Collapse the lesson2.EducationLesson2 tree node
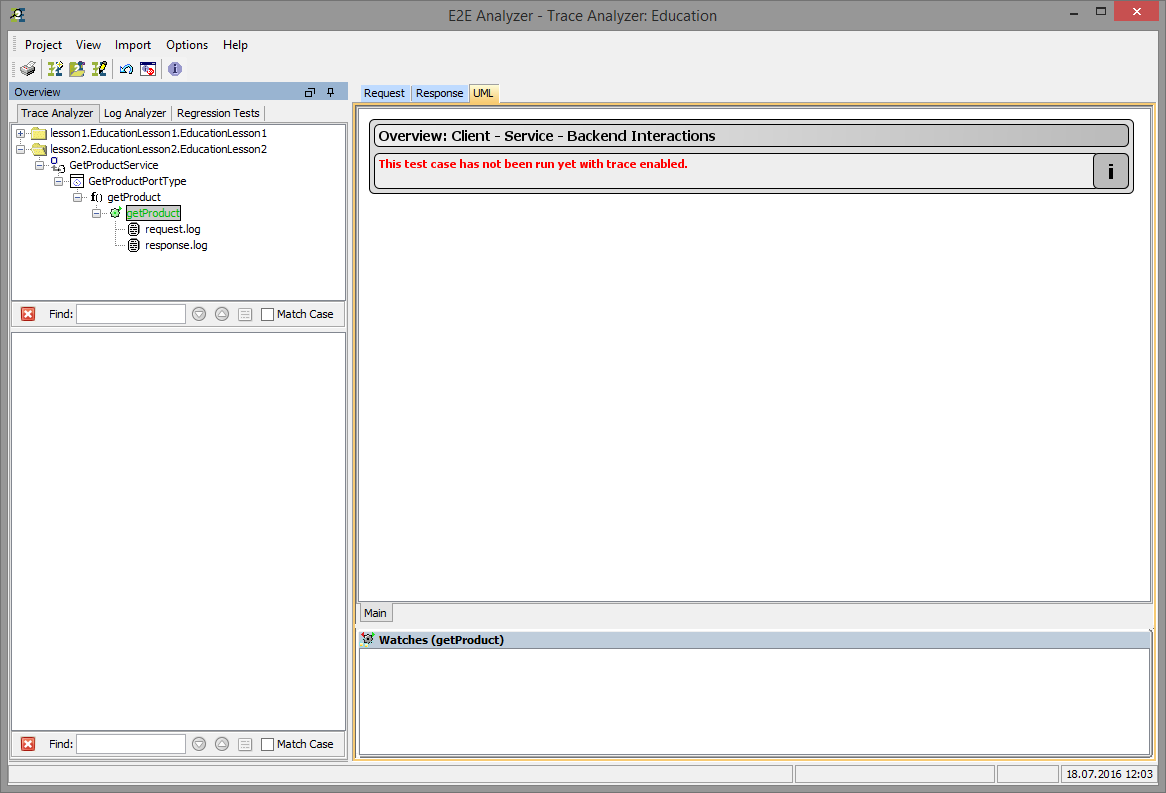 [21, 148]
